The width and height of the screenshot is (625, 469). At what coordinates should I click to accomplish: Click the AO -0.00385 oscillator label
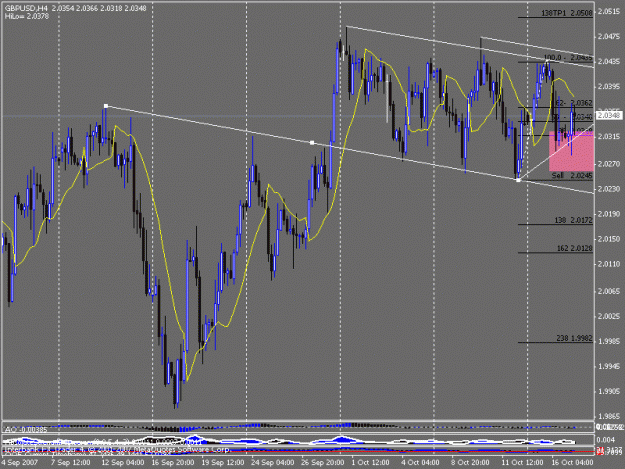click(26, 430)
